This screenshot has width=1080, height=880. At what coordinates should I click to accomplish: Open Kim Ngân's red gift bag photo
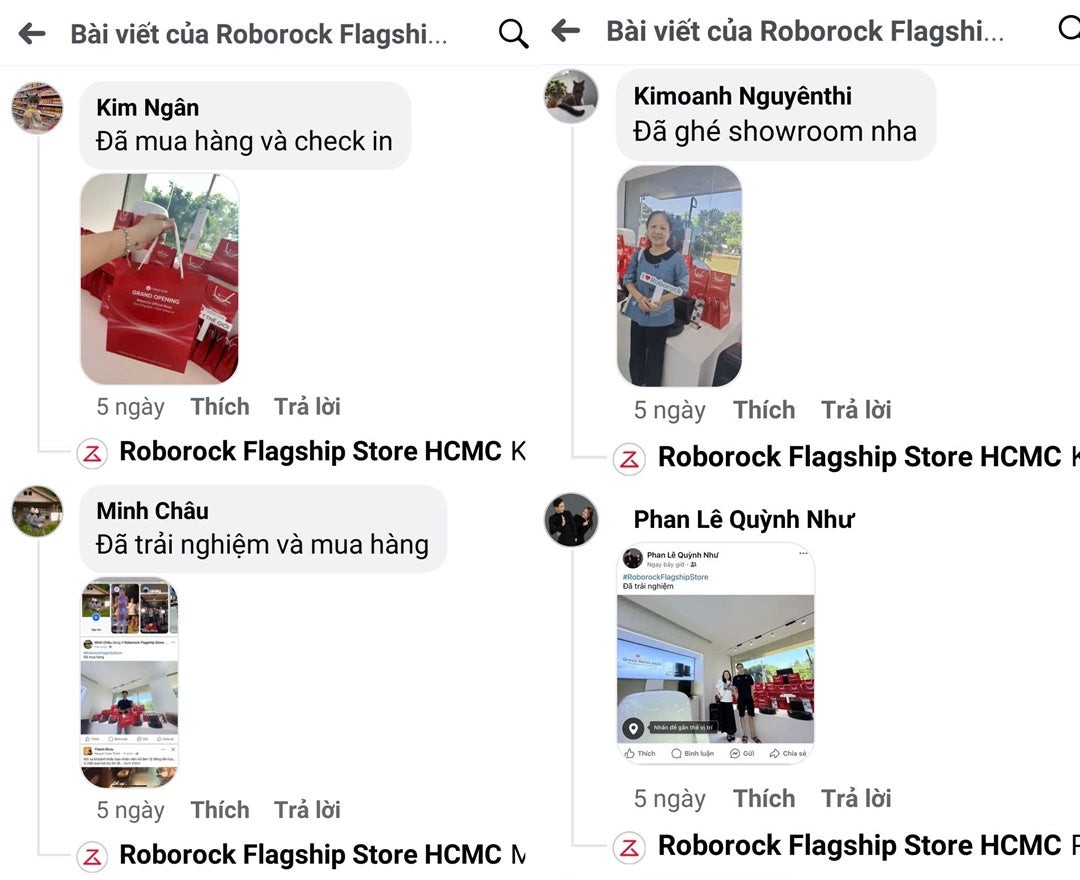pyautogui.click(x=160, y=279)
